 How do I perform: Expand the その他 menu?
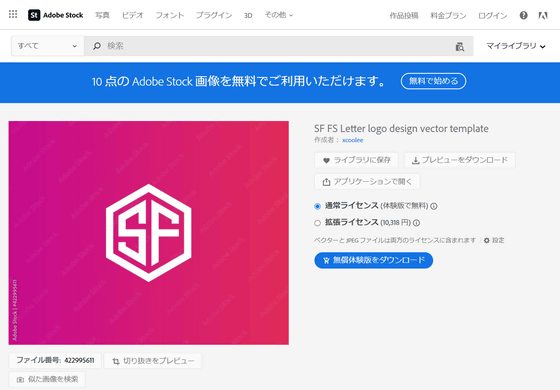tap(279, 15)
